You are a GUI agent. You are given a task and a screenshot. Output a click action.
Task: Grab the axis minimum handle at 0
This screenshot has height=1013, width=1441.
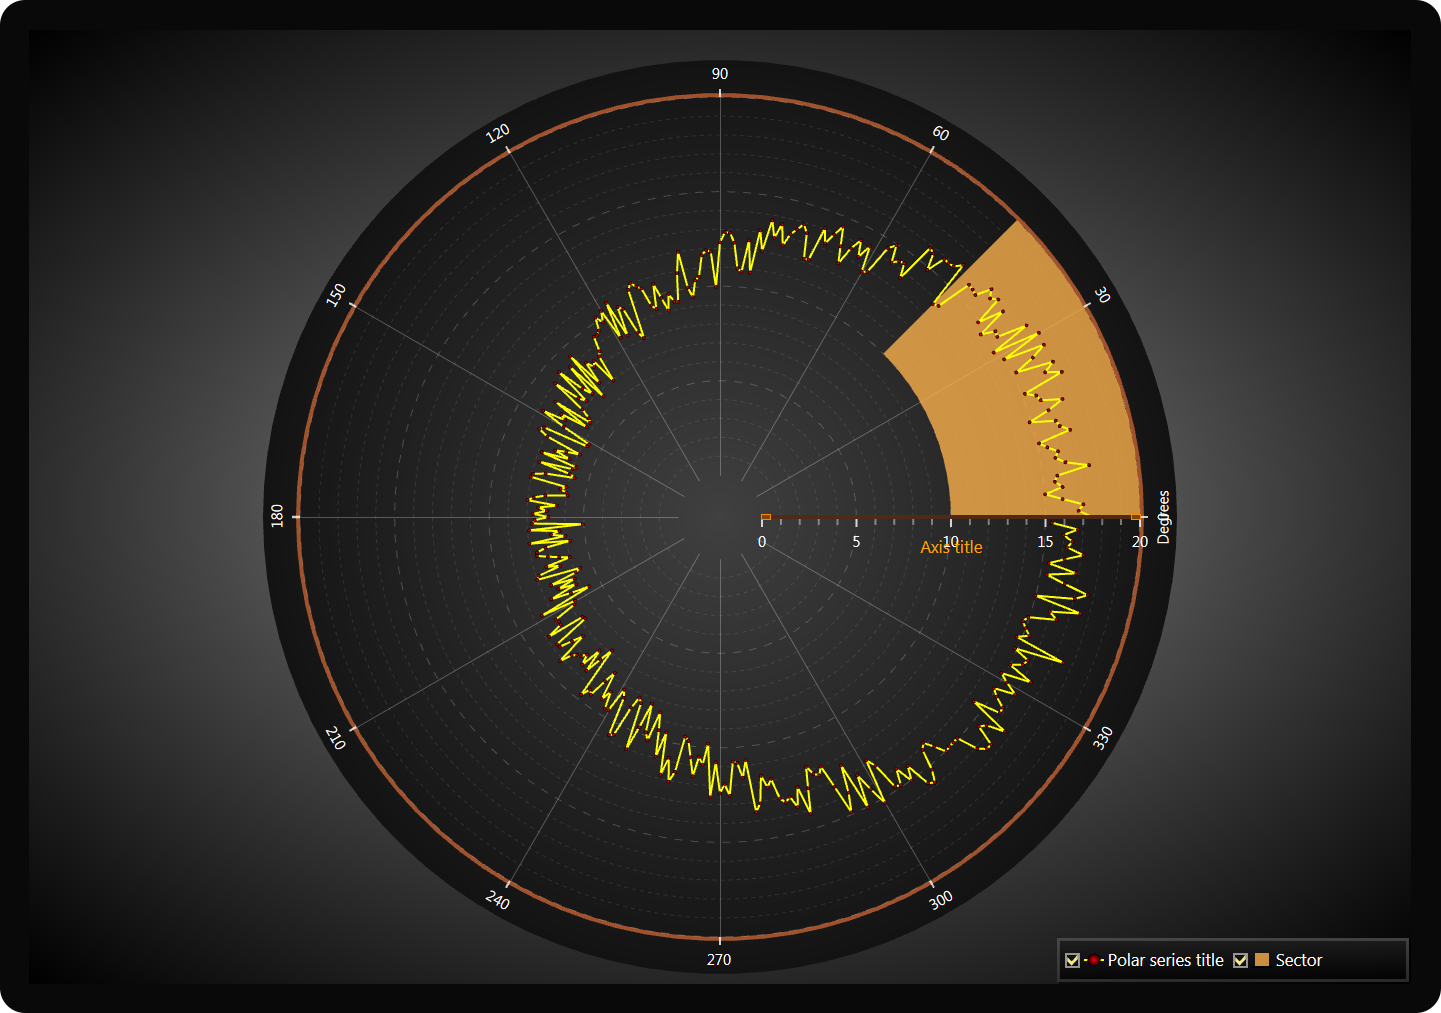pos(766,517)
